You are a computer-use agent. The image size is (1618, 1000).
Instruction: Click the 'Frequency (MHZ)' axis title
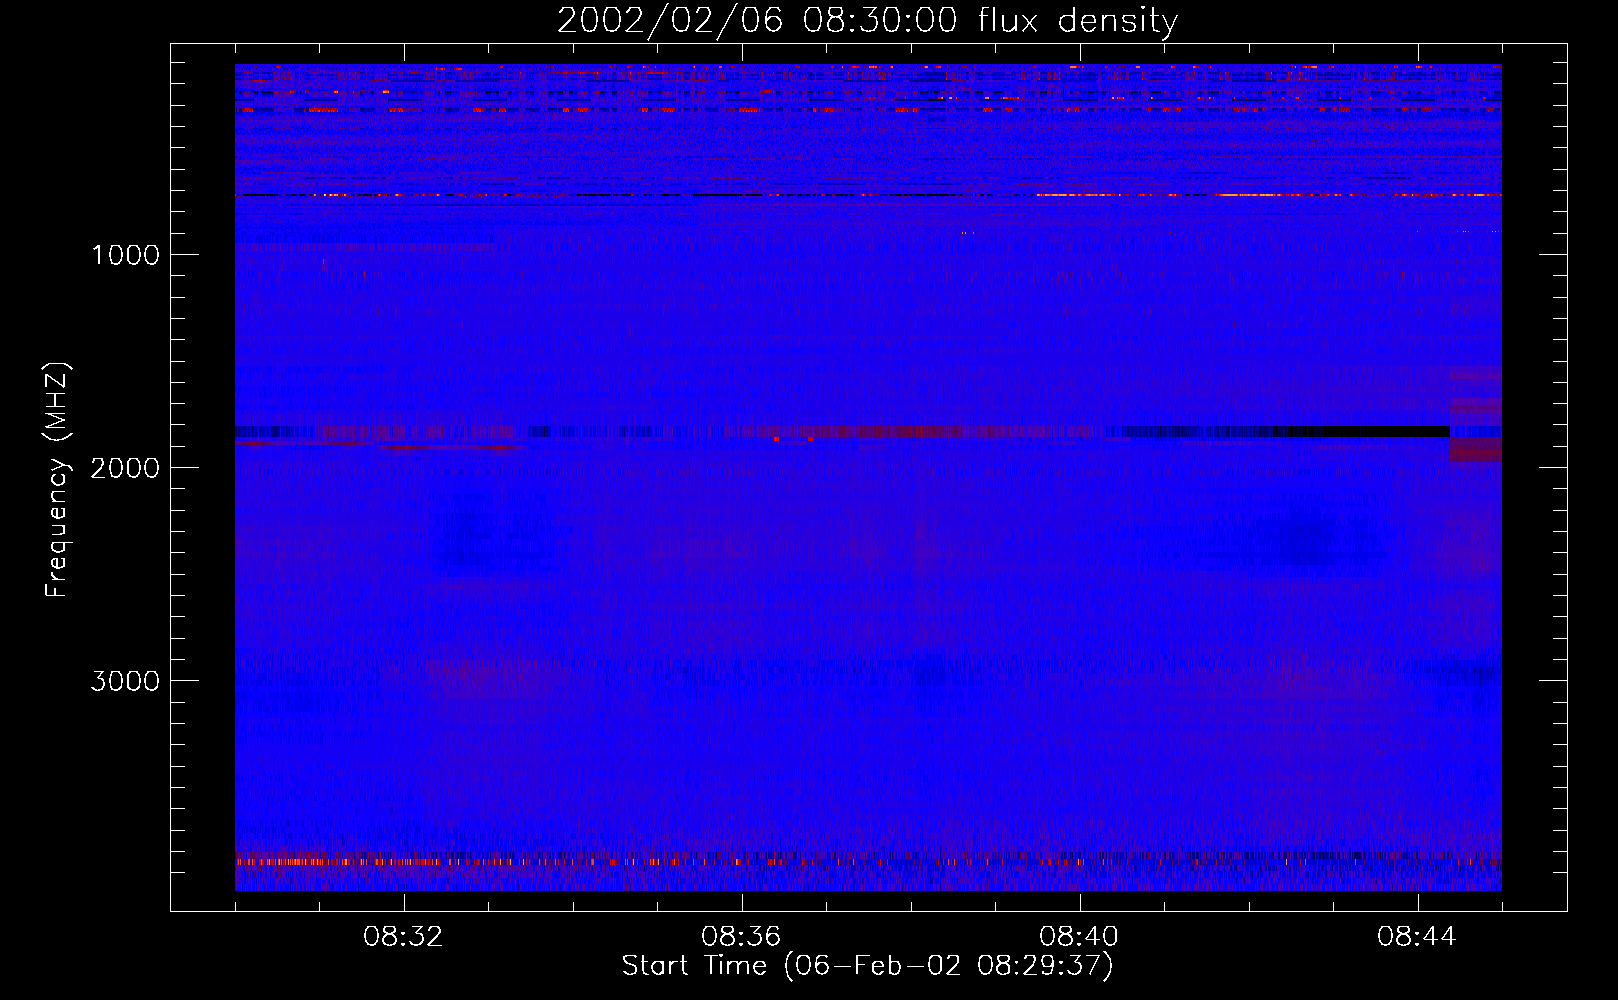57,479
